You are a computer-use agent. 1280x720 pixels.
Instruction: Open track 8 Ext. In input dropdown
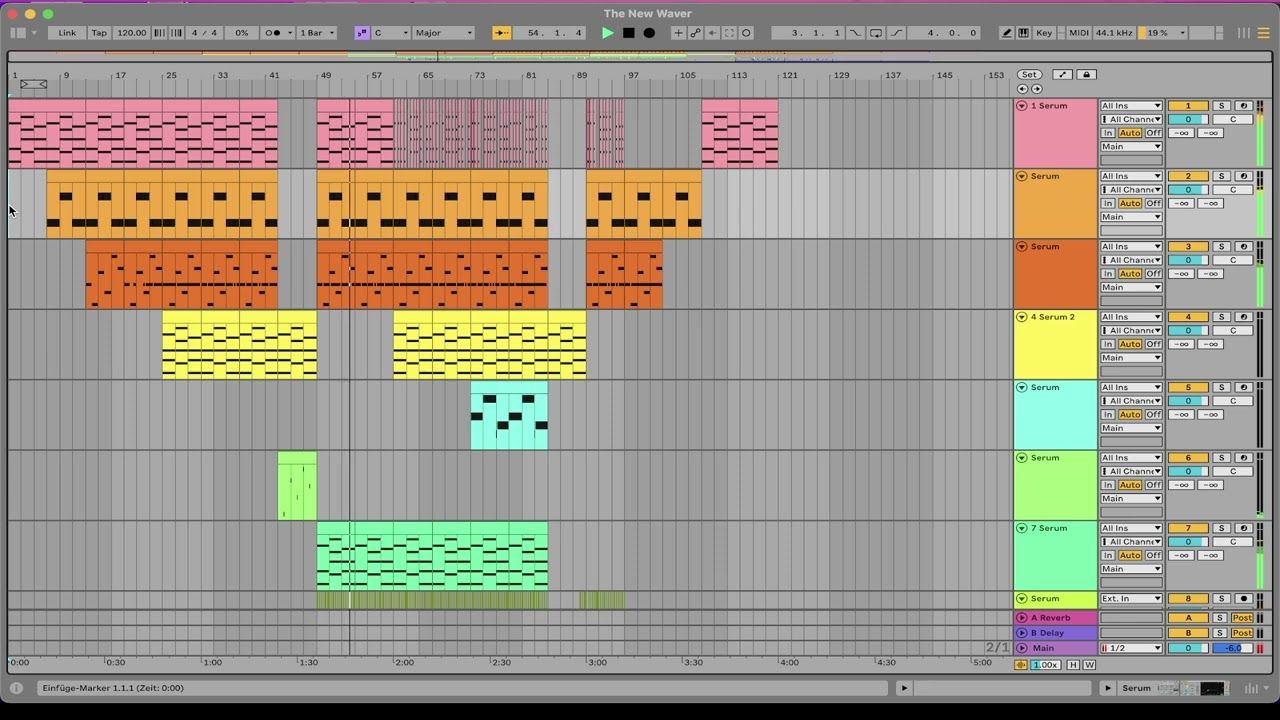click(1131, 599)
